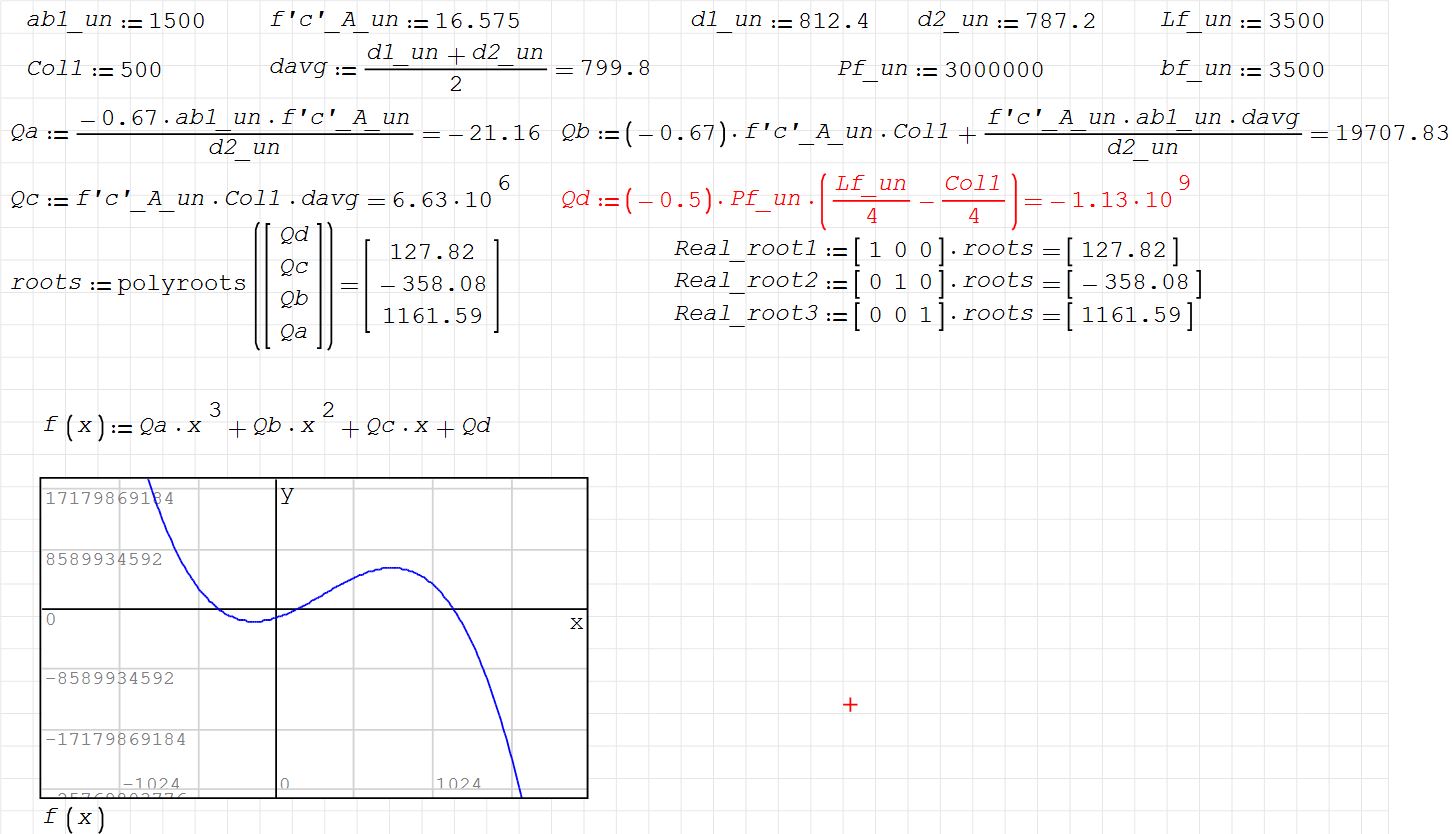Select the Col1 assignment 500
1452x834 pixels.
[140, 70]
